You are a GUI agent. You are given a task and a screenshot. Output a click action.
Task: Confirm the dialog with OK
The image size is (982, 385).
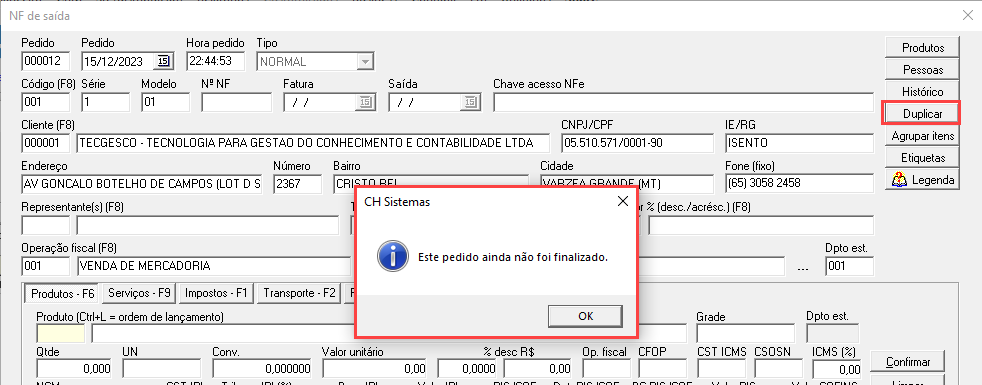[x=586, y=316]
